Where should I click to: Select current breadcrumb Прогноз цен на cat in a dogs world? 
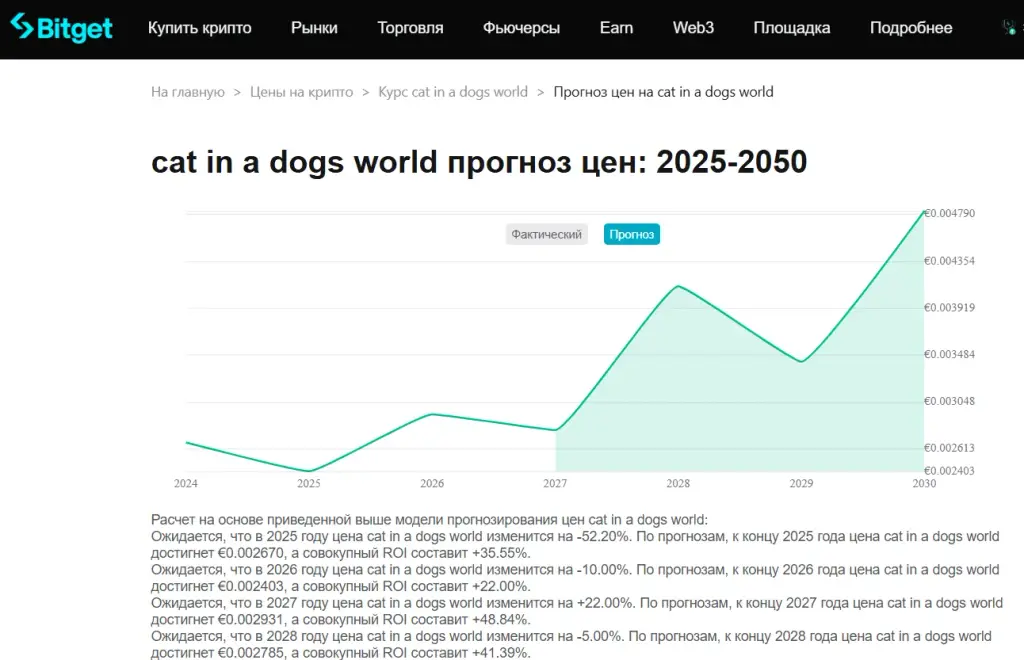point(664,92)
